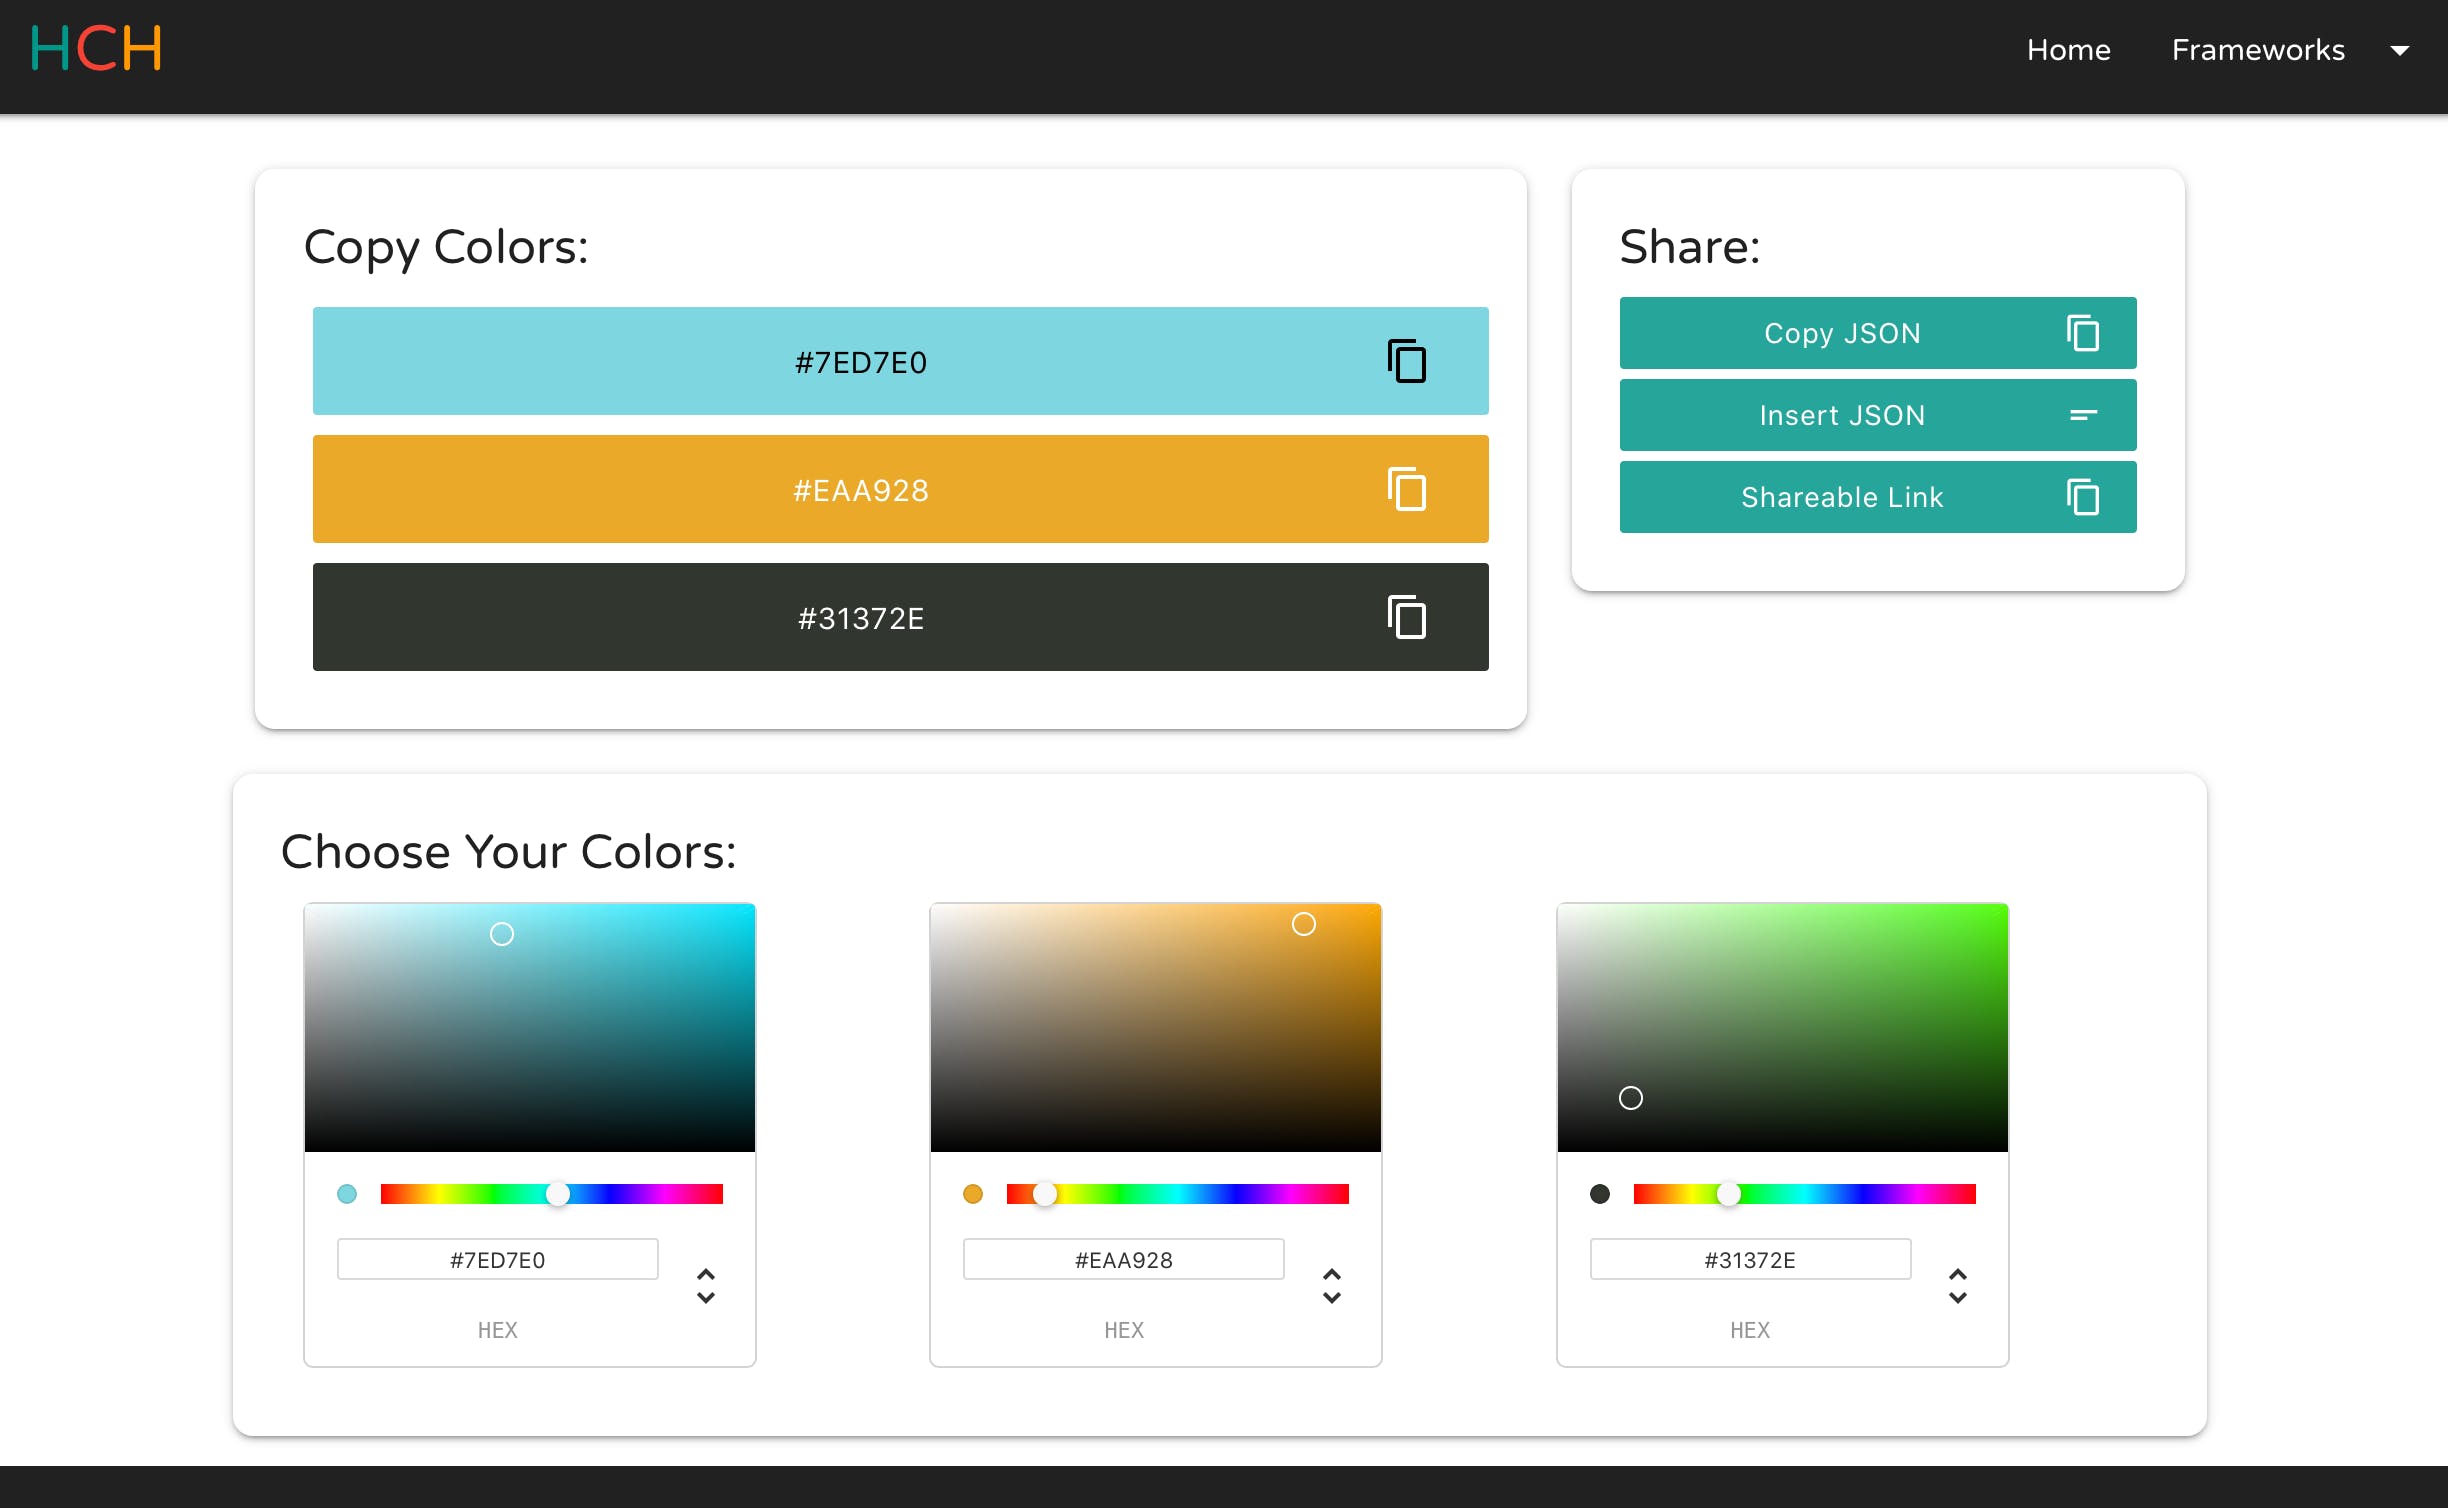The height and width of the screenshot is (1508, 2448).
Task: Click the hue slider handle for #7ED7E0
Action: (x=558, y=1193)
